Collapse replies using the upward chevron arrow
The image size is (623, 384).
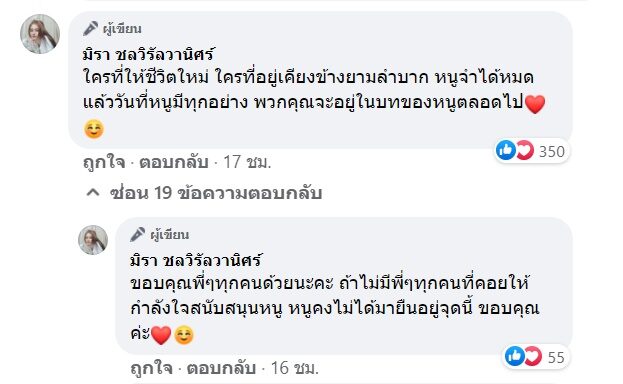(93, 193)
